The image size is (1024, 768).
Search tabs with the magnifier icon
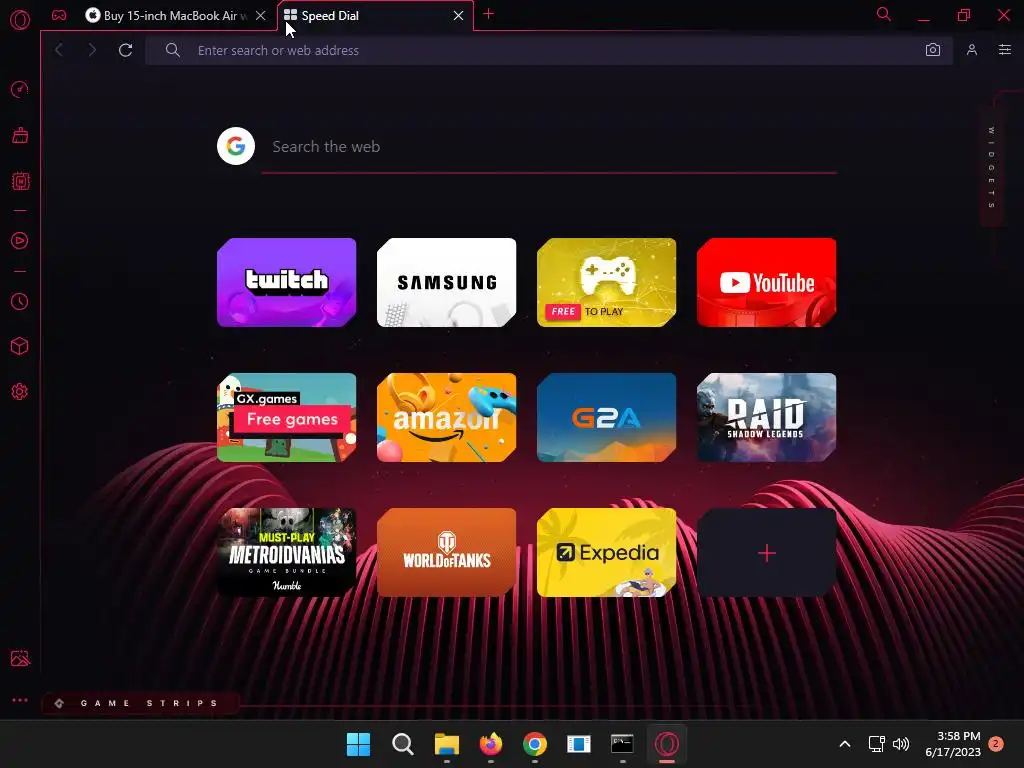(884, 14)
